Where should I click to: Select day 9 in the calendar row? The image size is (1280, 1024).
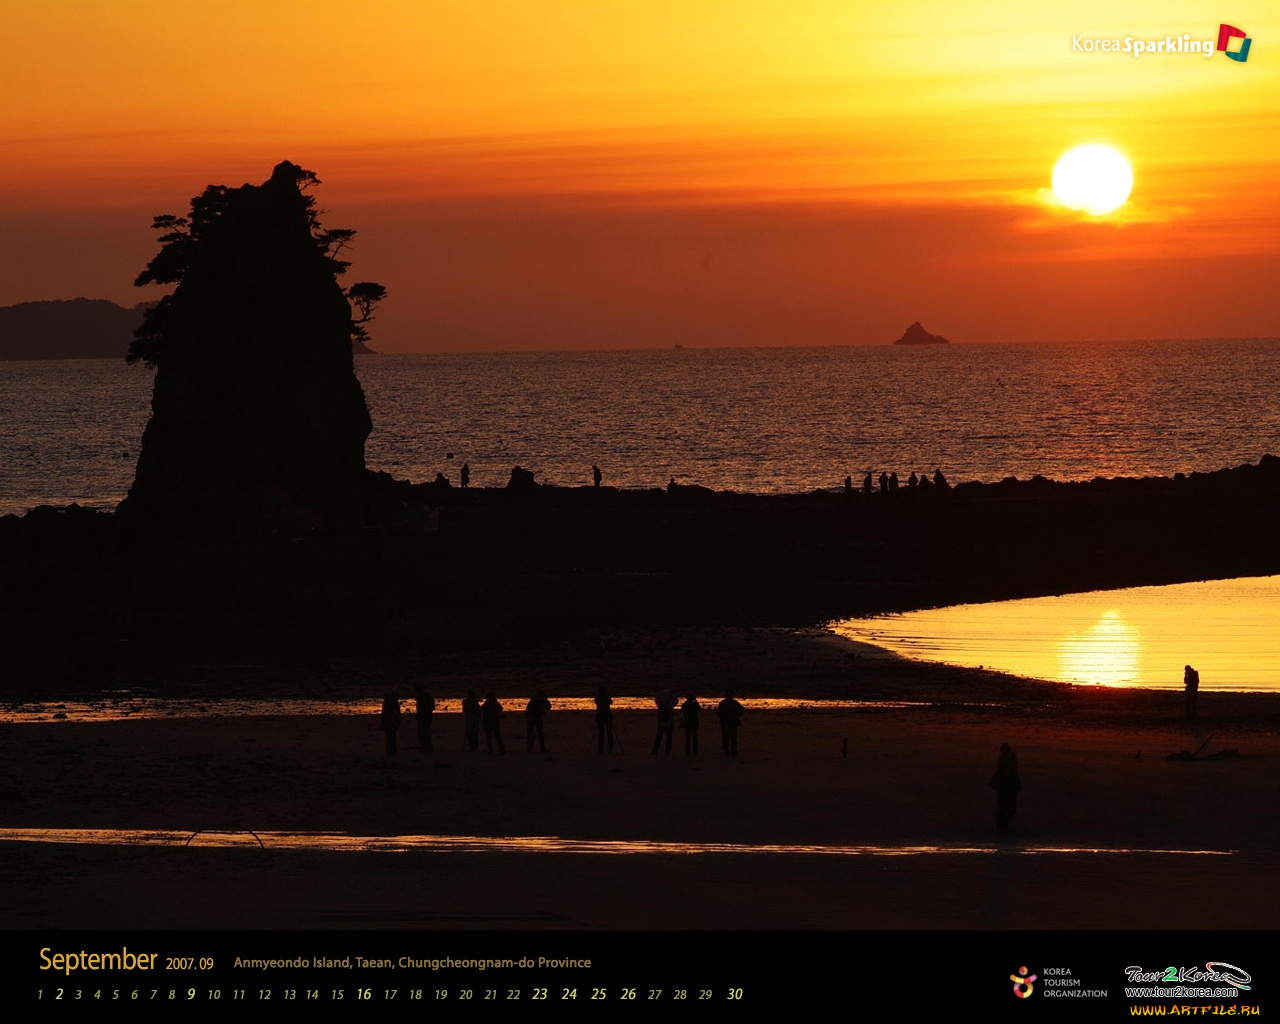pos(191,994)
